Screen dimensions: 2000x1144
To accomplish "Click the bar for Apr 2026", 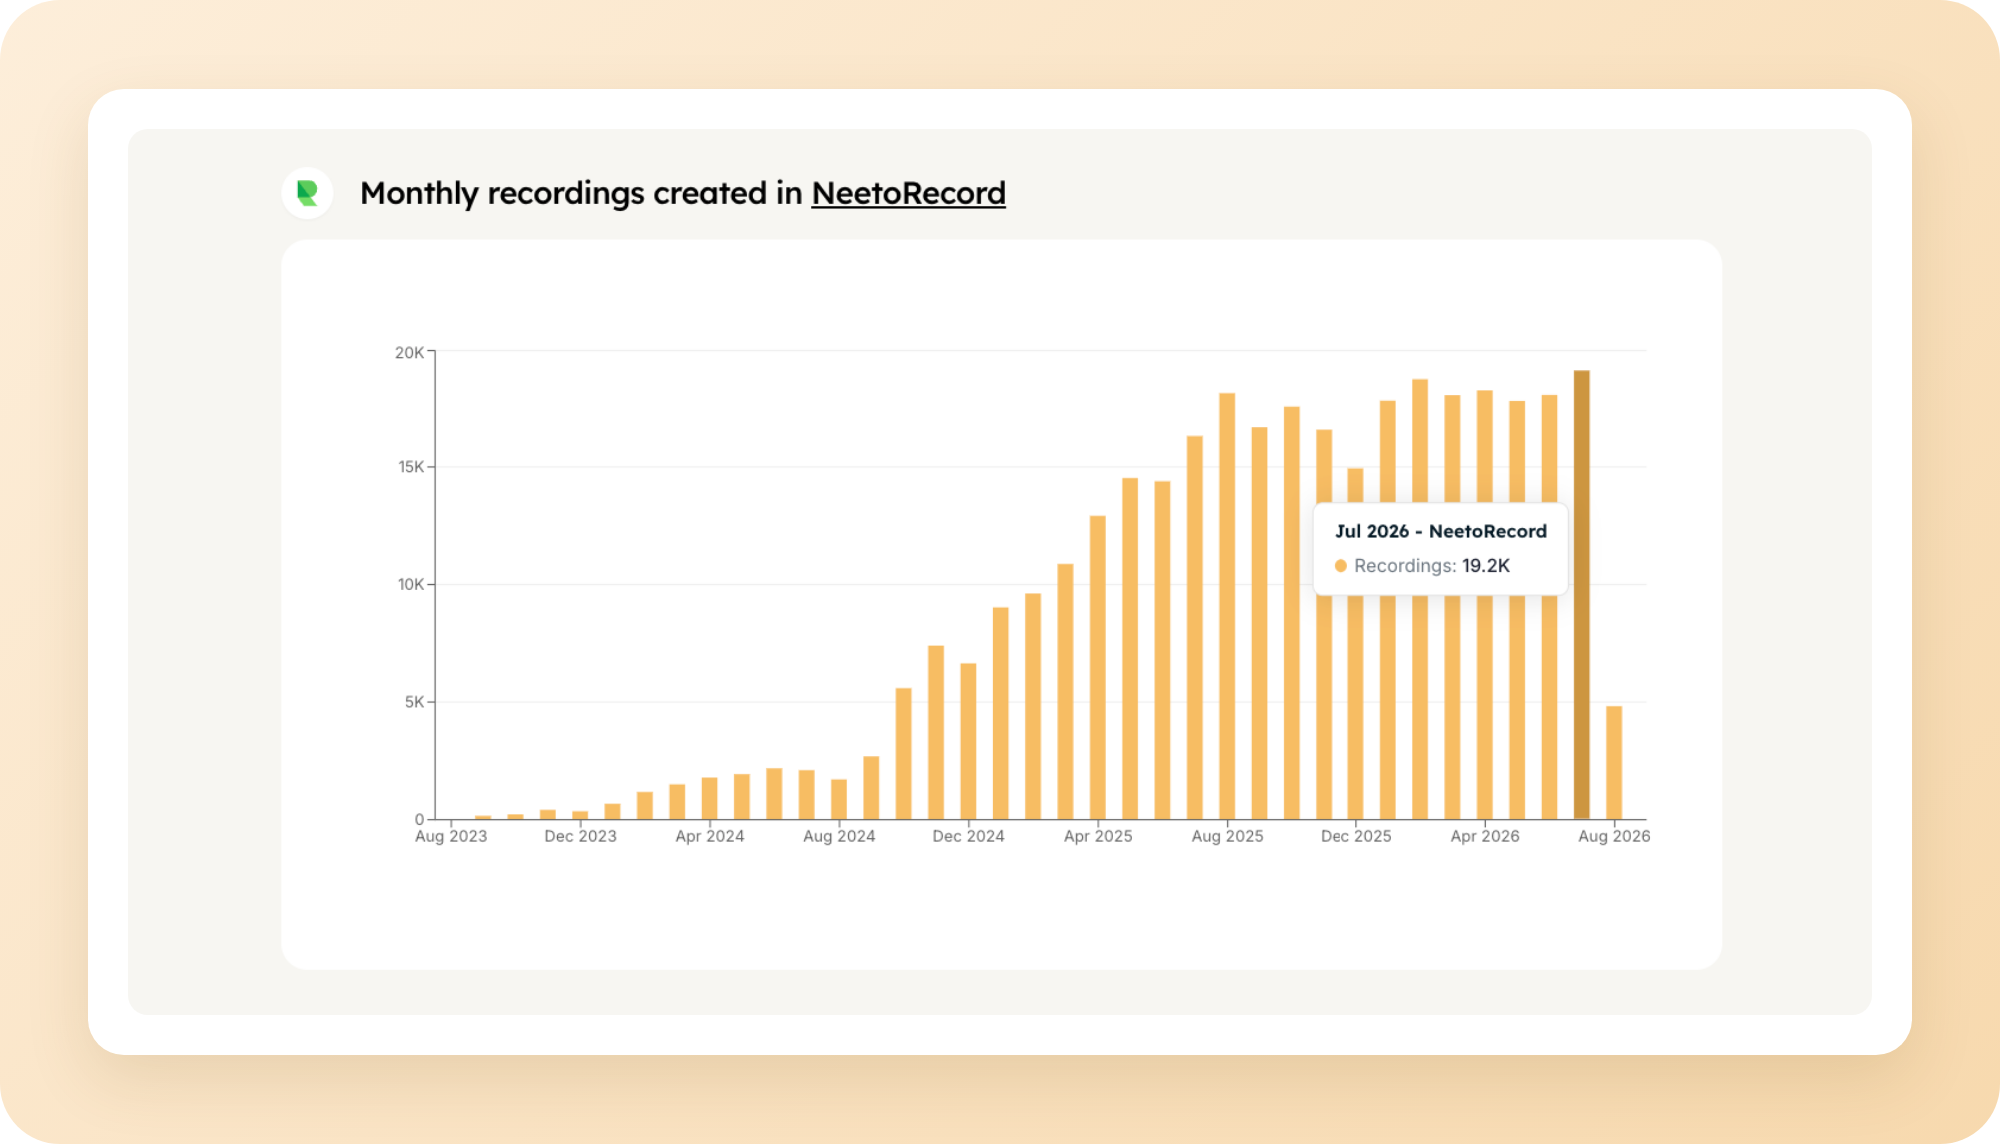I will tap(1484, 605).
